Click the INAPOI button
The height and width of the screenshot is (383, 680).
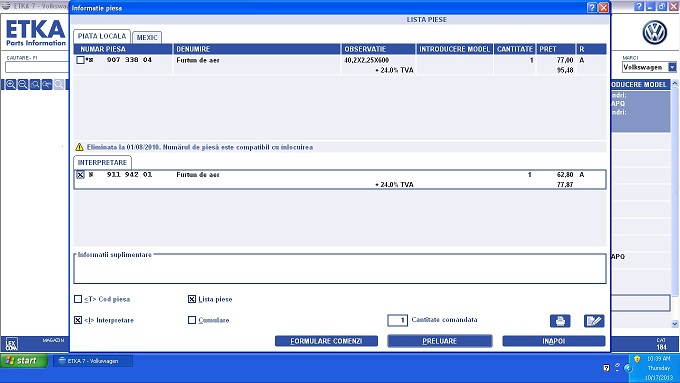(554, 341)
